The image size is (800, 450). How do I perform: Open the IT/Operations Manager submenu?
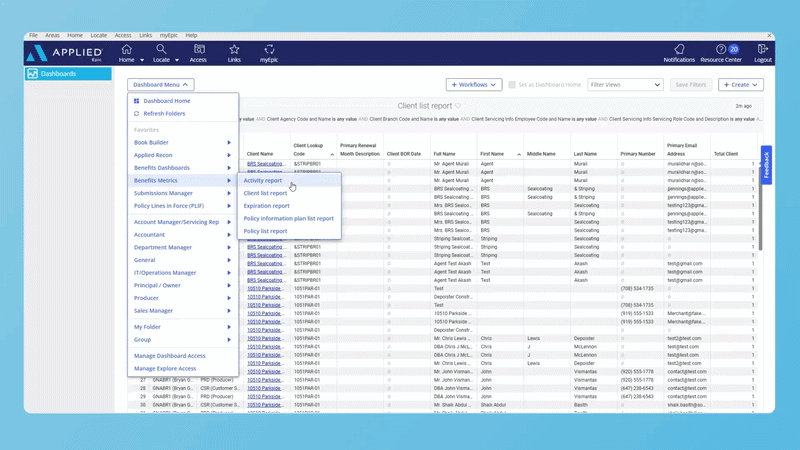click(183, 273)
